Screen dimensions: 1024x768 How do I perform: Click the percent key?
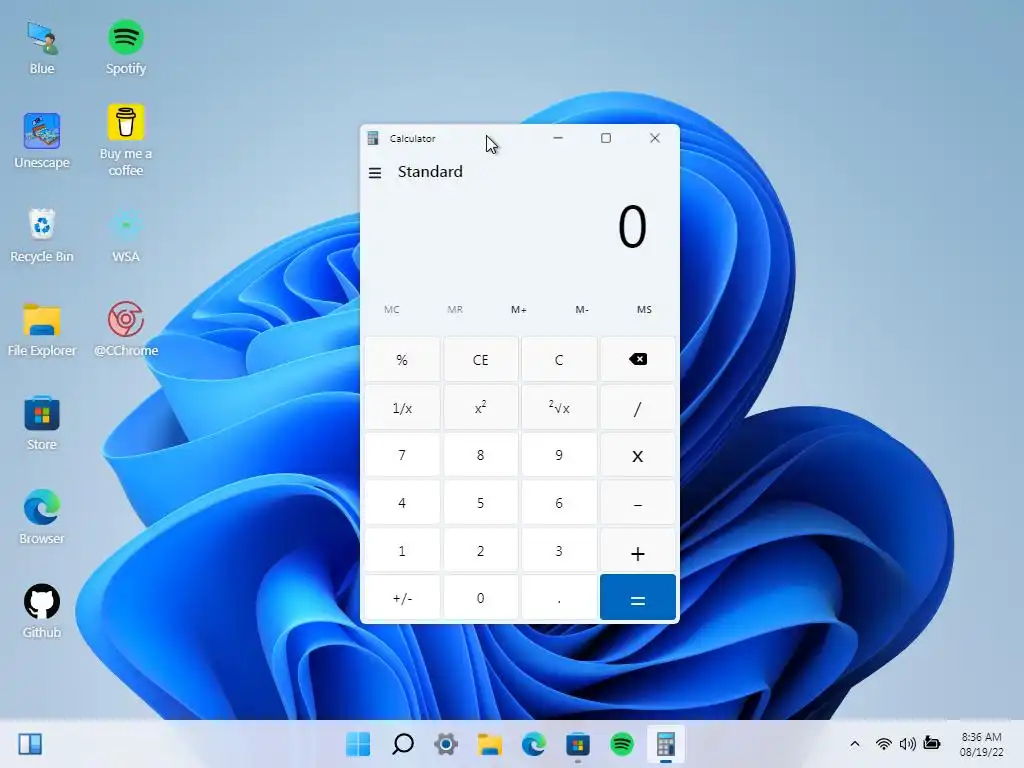(402, 359)
